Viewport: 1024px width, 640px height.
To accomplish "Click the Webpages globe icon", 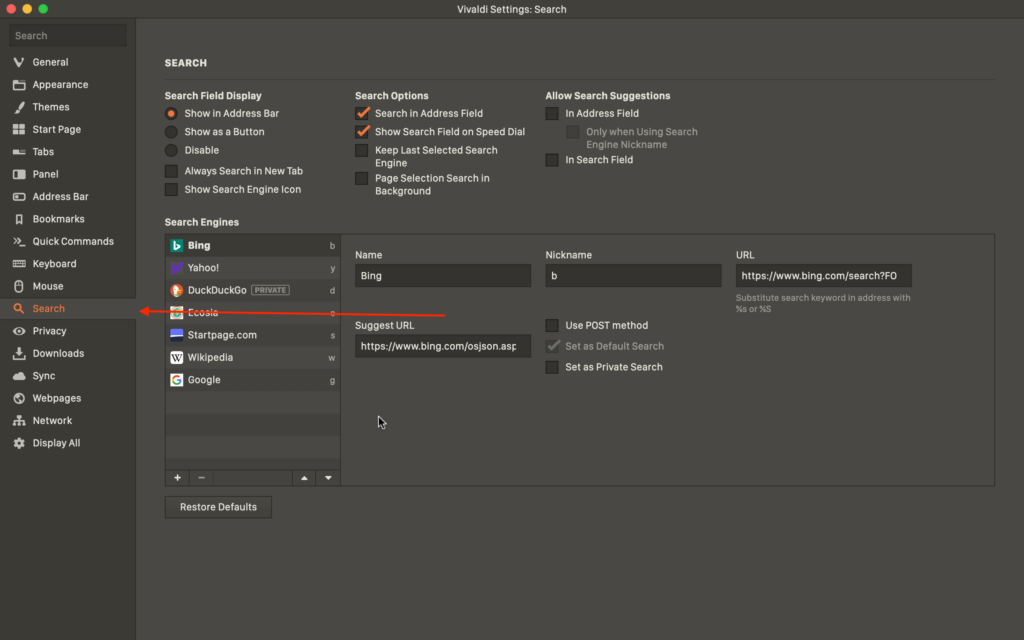I will point(19,398).
